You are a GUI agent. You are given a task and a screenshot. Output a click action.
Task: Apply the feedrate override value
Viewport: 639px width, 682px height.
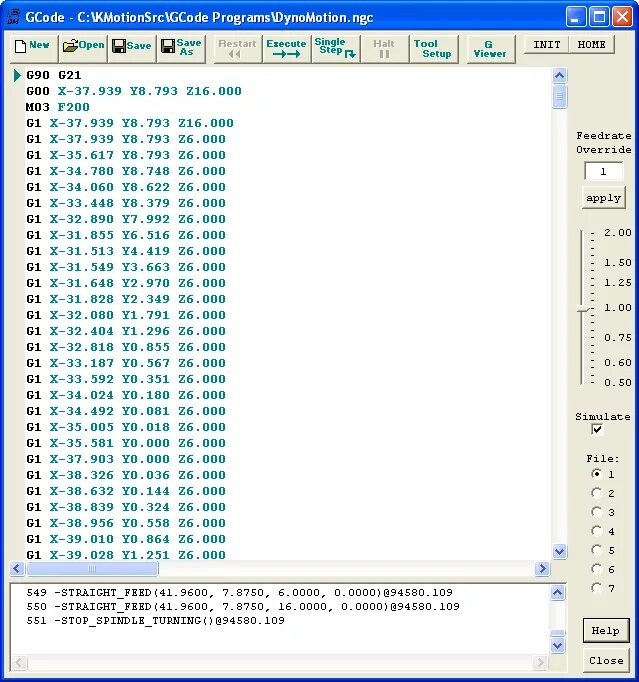[x=603, y=198]
